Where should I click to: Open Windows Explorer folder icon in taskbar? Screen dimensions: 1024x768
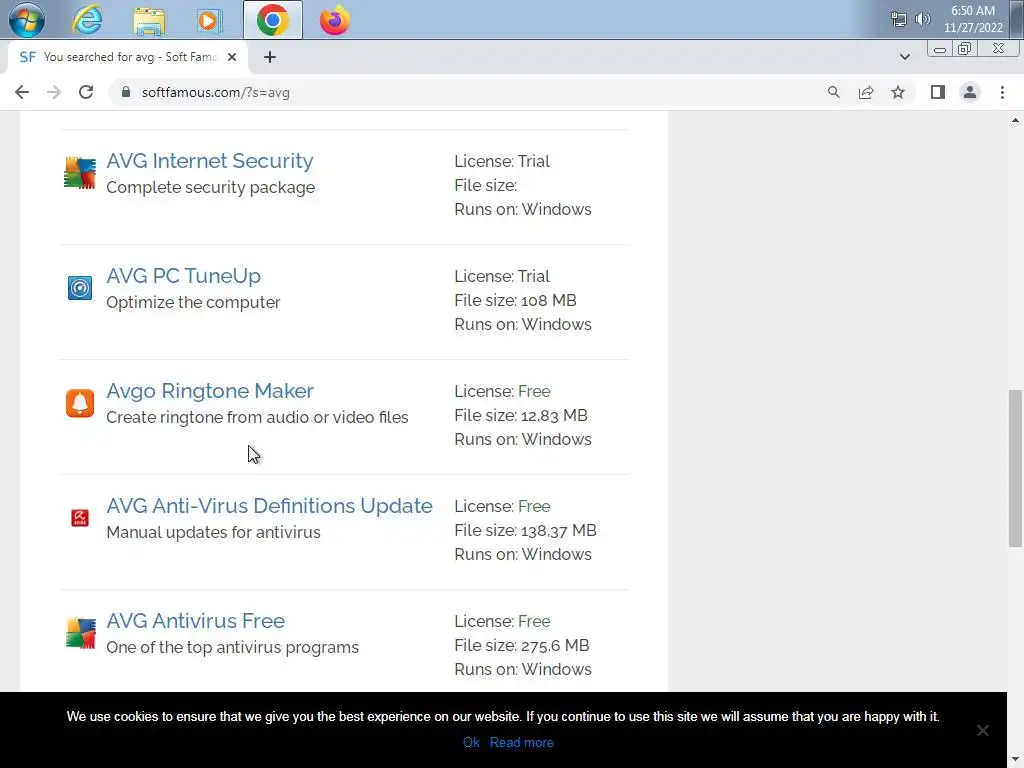pyautogui.click(x=149, y=20)
